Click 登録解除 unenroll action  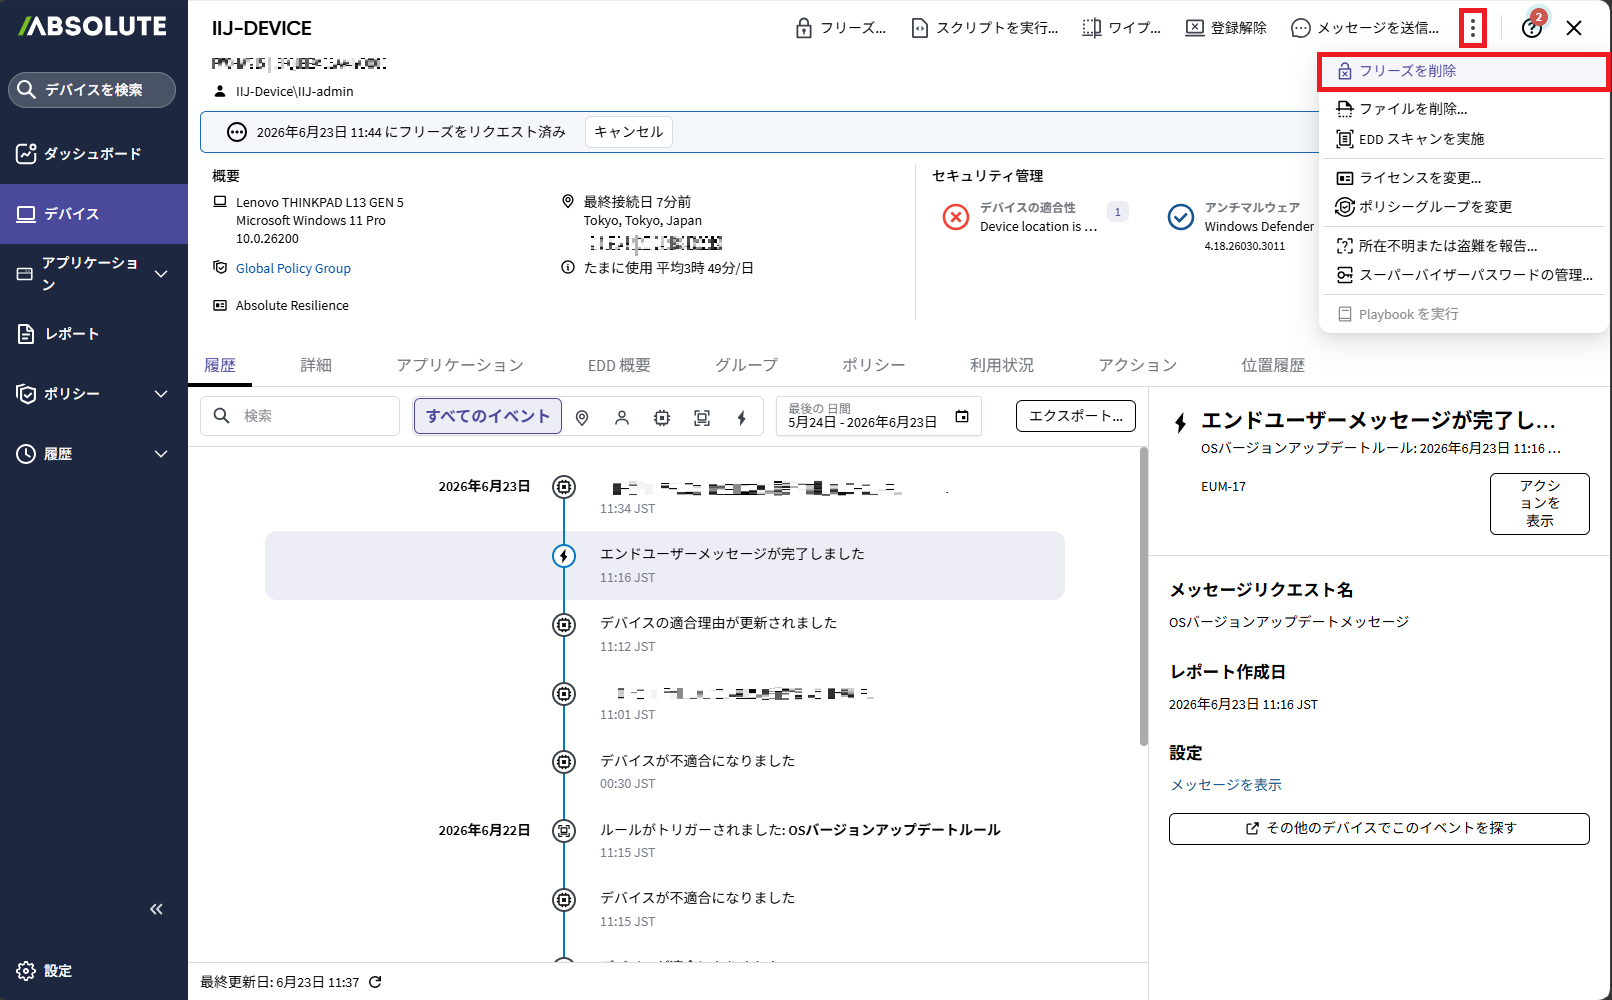[1225, 28]
